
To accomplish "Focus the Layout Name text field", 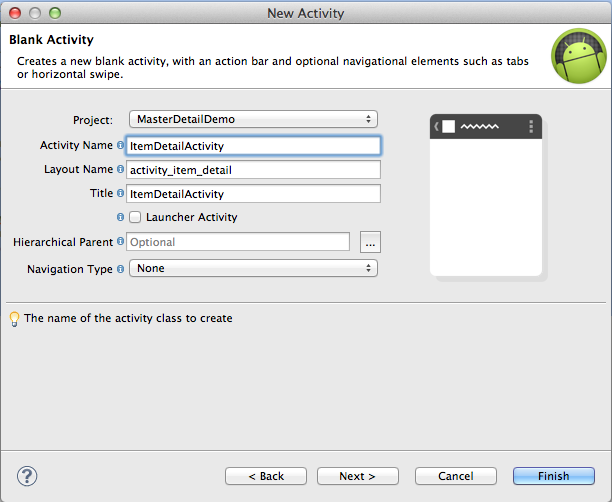I will click(253, 170).
